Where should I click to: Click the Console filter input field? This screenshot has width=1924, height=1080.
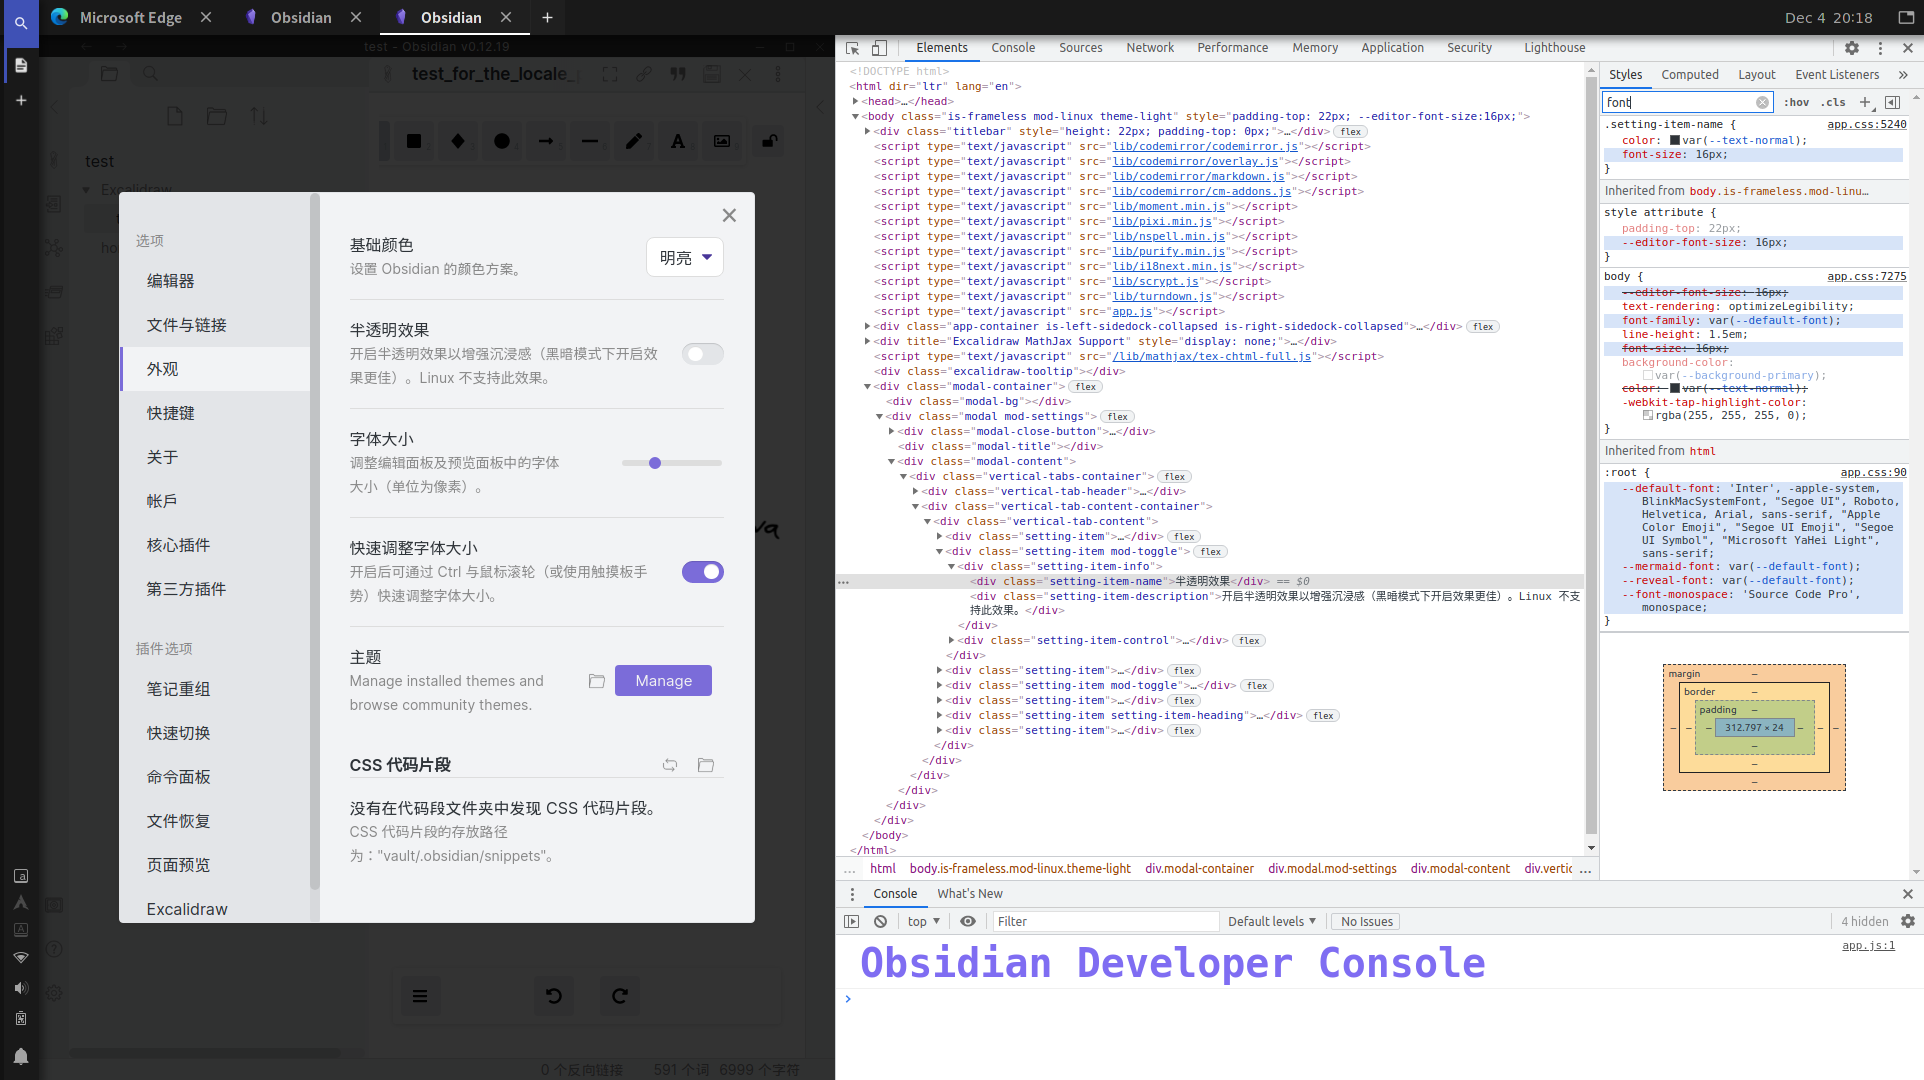point(1100,921)
